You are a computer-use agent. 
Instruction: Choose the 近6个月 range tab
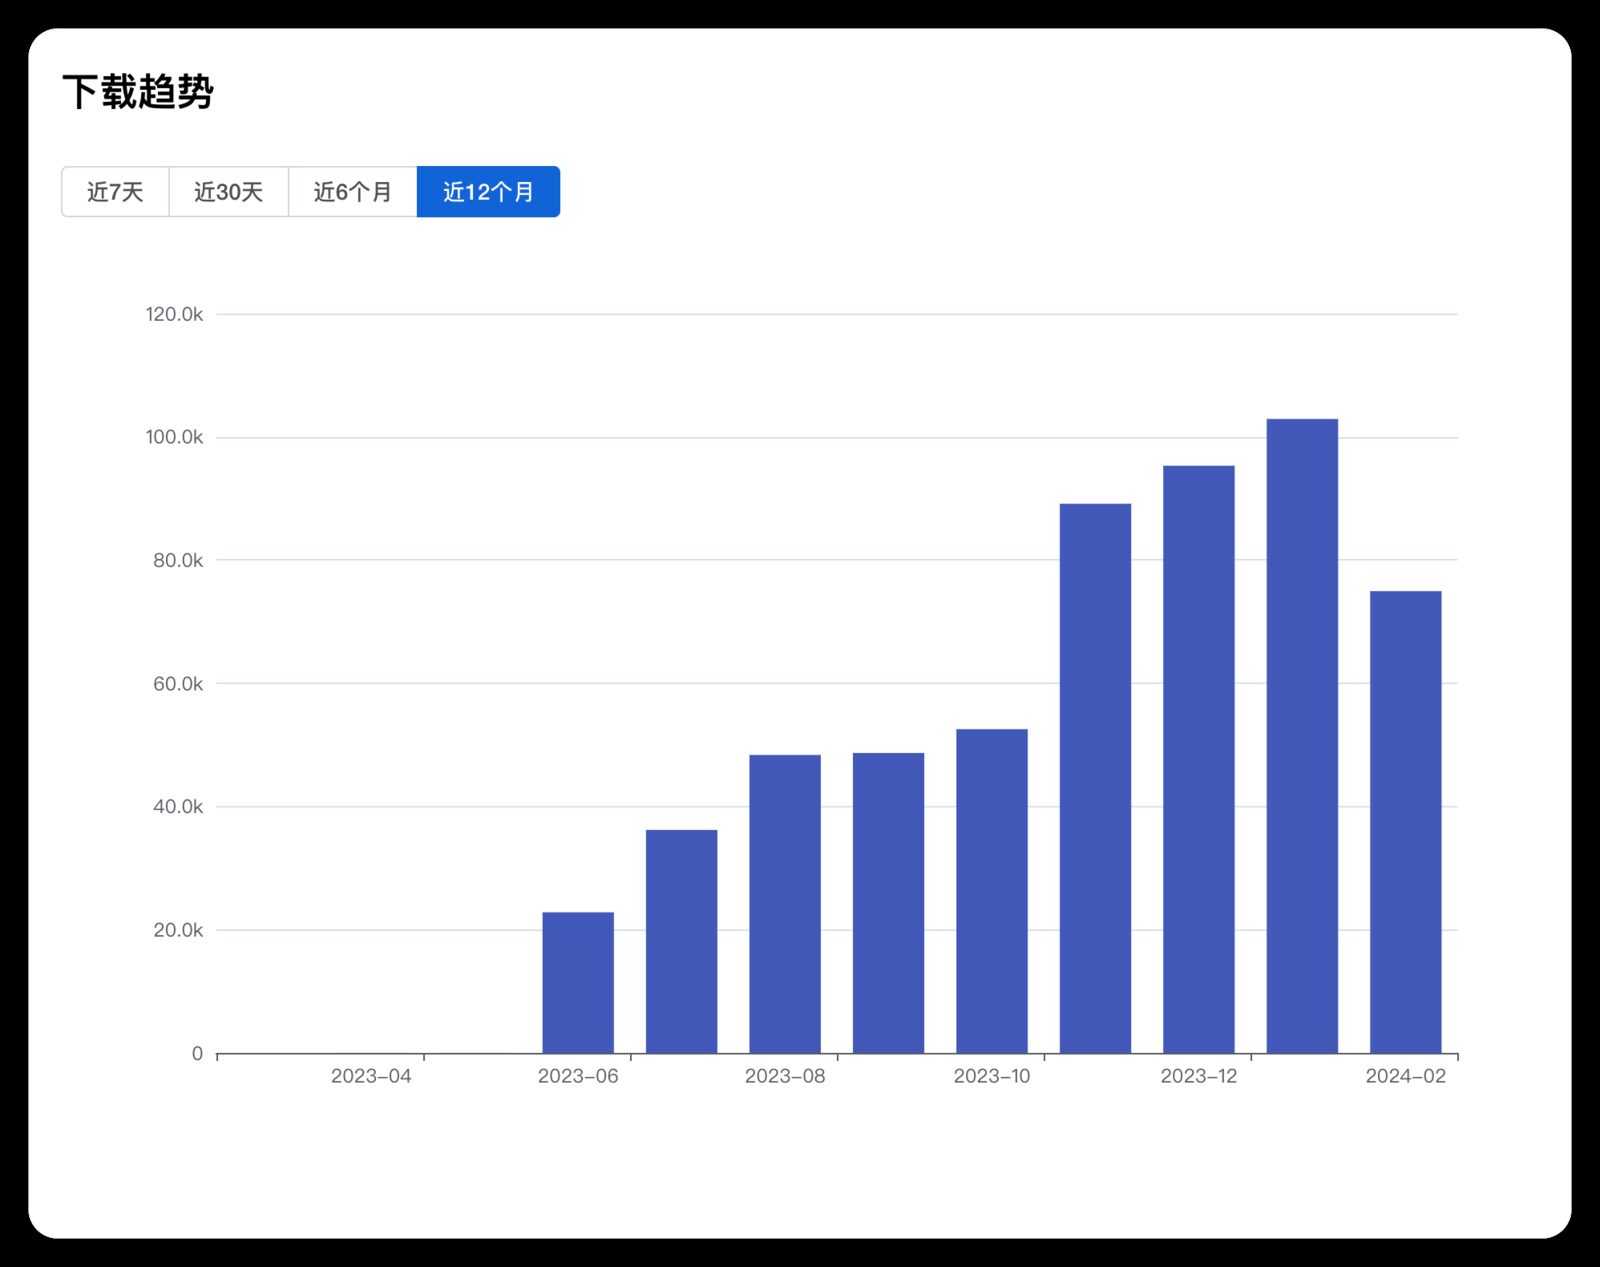point(353,191)
